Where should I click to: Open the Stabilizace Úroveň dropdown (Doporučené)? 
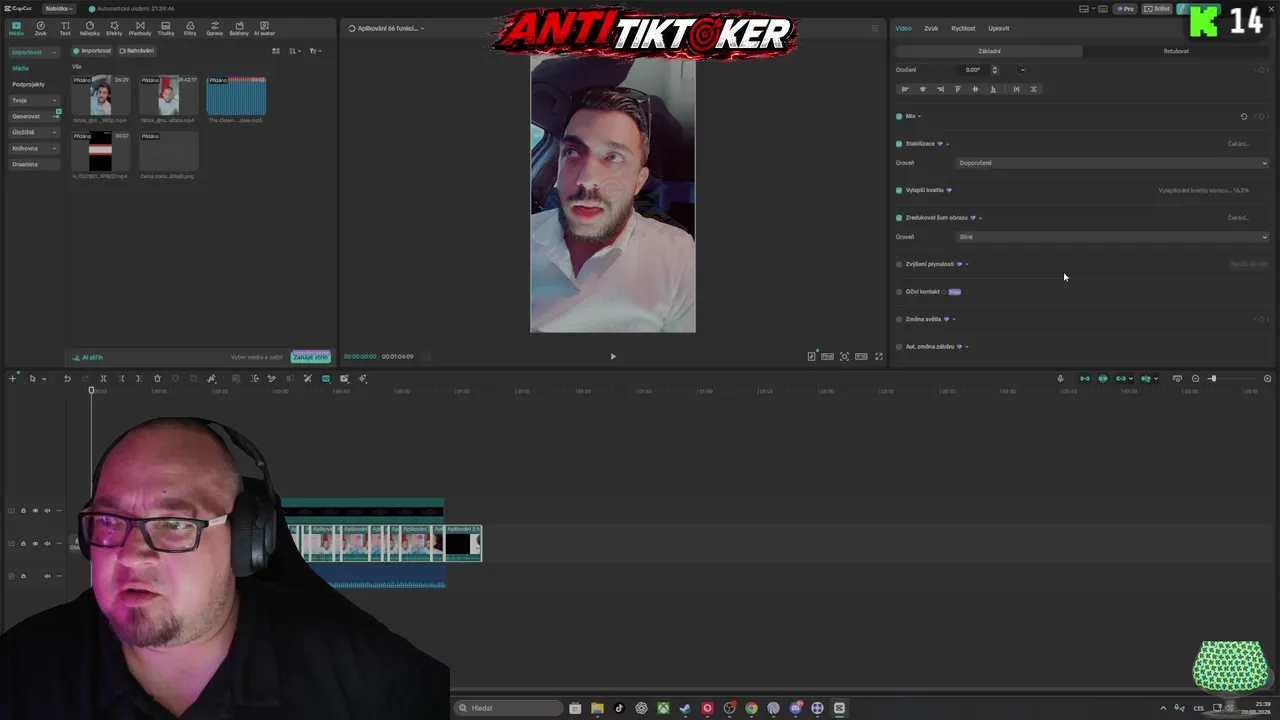pos(1113,163)
